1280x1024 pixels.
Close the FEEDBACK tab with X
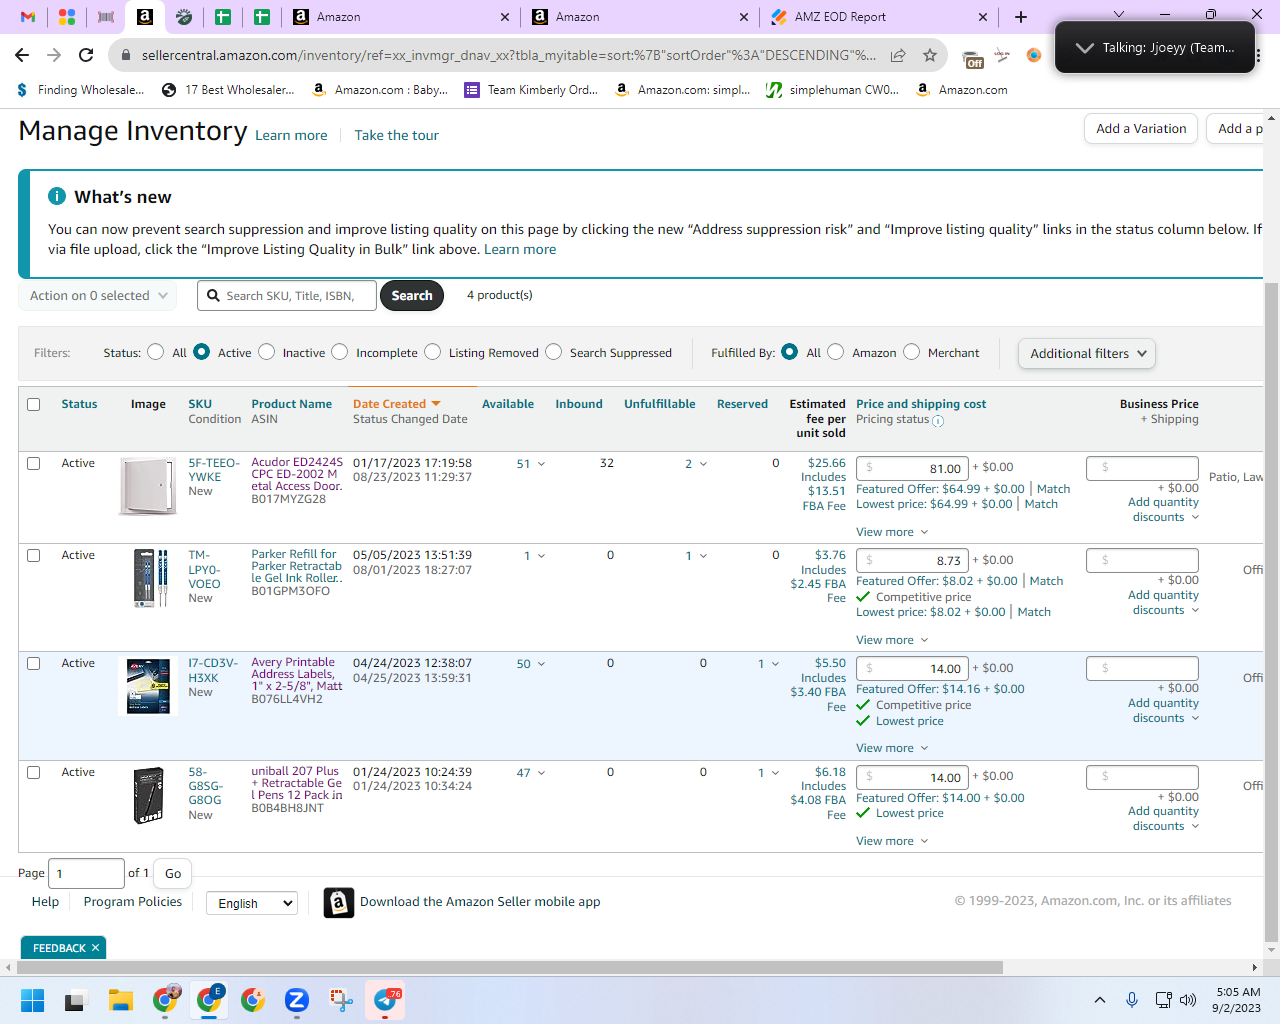[96, 948]
